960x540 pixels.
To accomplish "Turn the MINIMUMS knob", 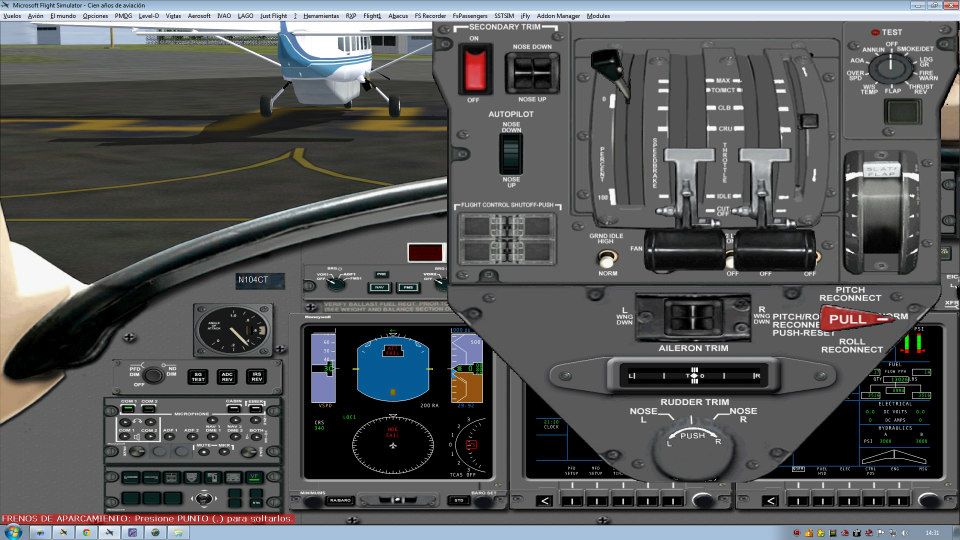I will click(313, 501).
